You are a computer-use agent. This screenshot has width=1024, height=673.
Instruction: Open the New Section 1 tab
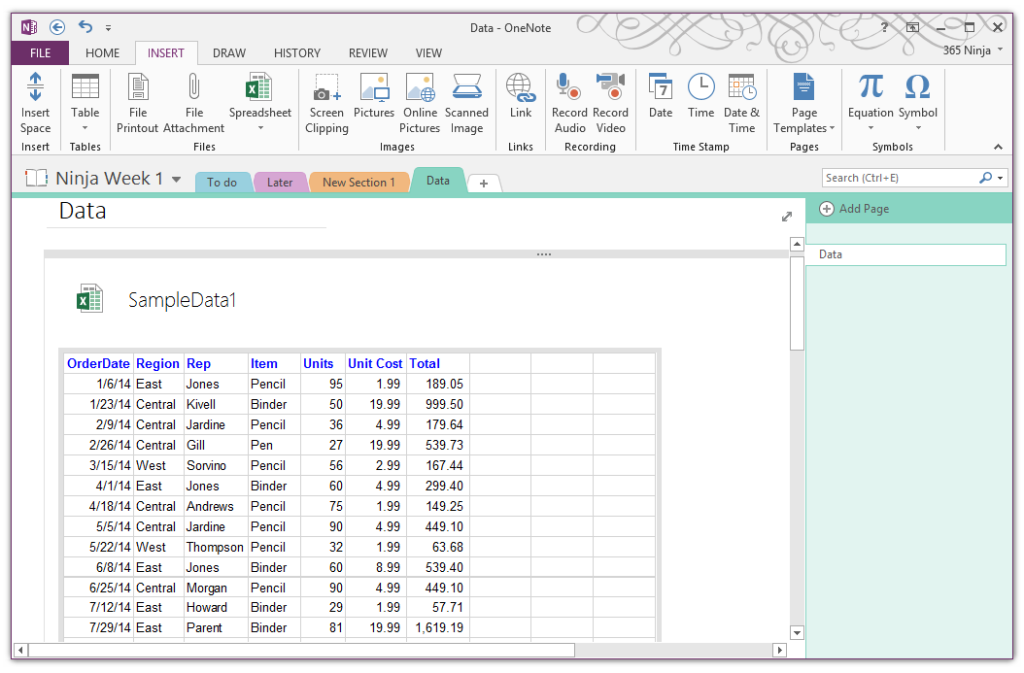(359, 182)
